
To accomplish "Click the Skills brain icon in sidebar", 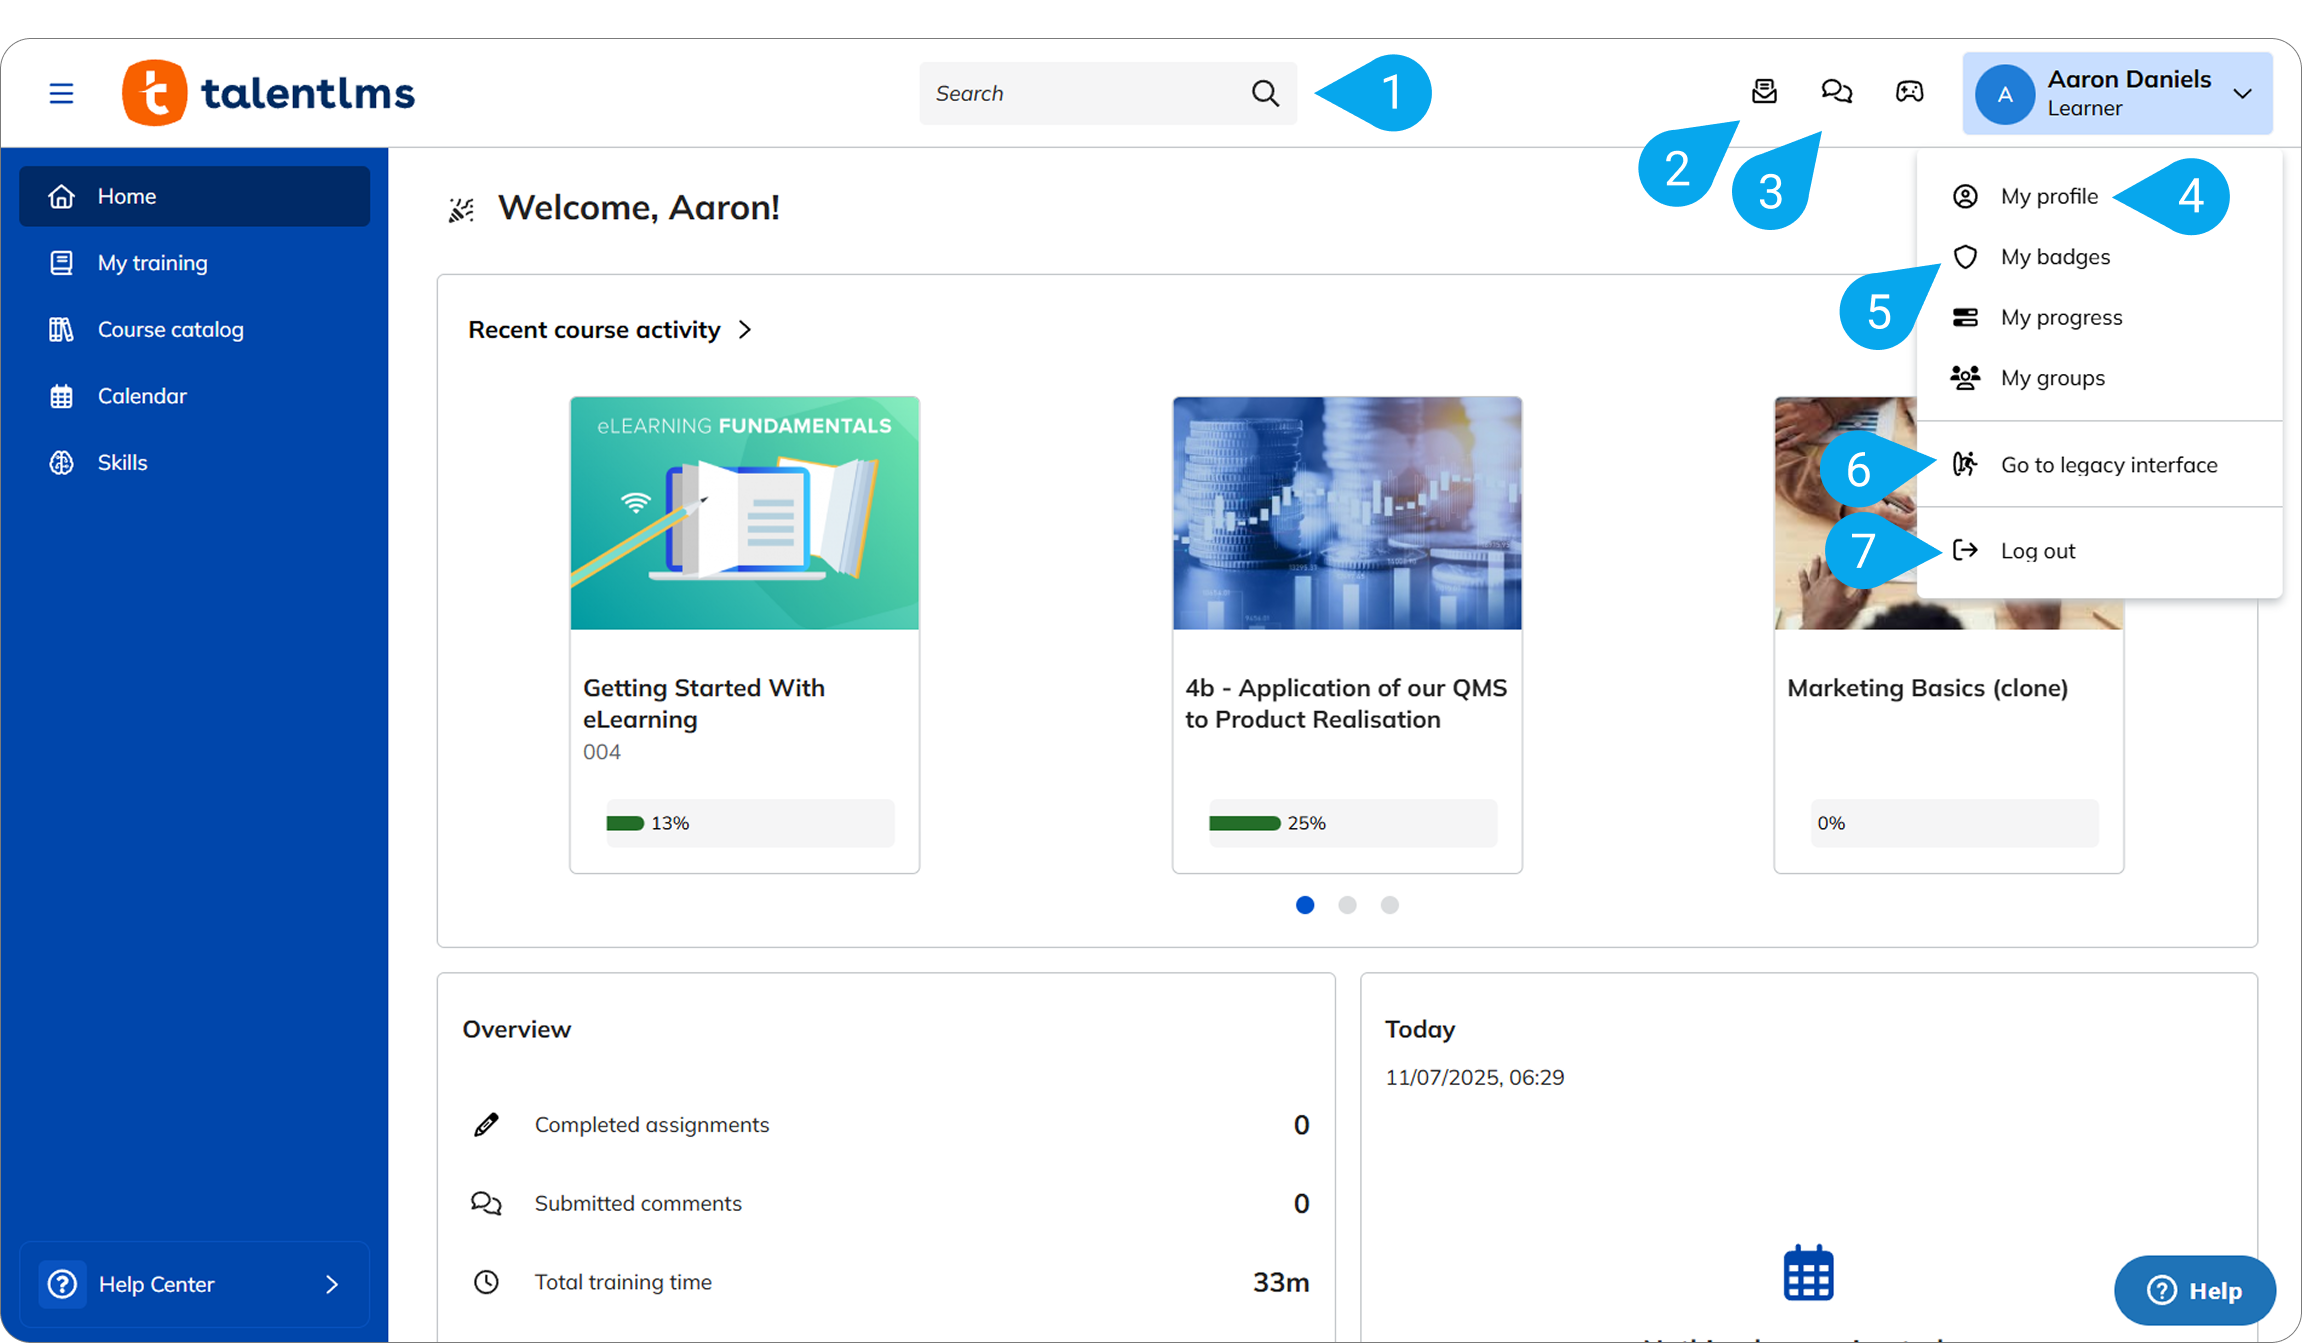I will point(61,462).
